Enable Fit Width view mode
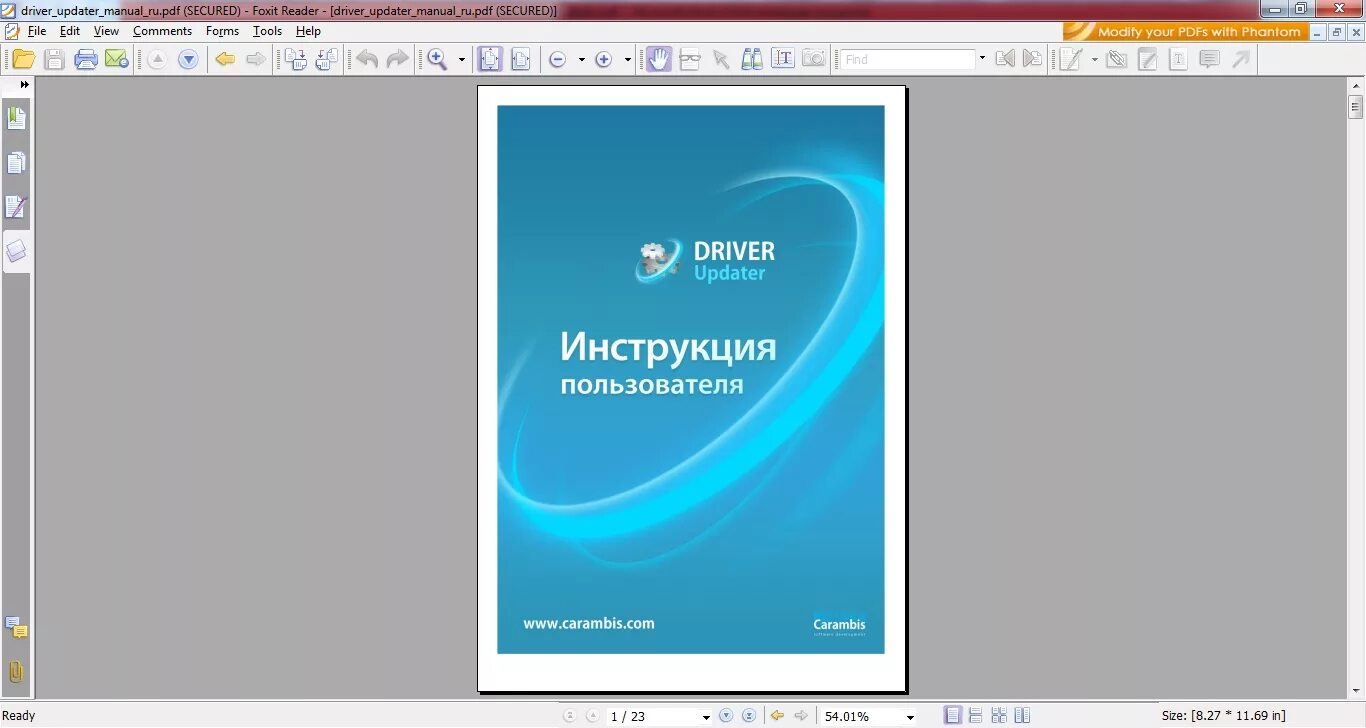This screenshot has height=728, width=1366. coord(521,59)
